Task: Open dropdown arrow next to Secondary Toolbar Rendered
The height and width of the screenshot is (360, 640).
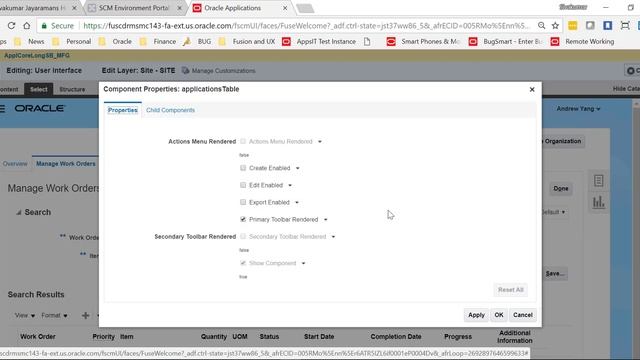Action: tap(333, 237)
